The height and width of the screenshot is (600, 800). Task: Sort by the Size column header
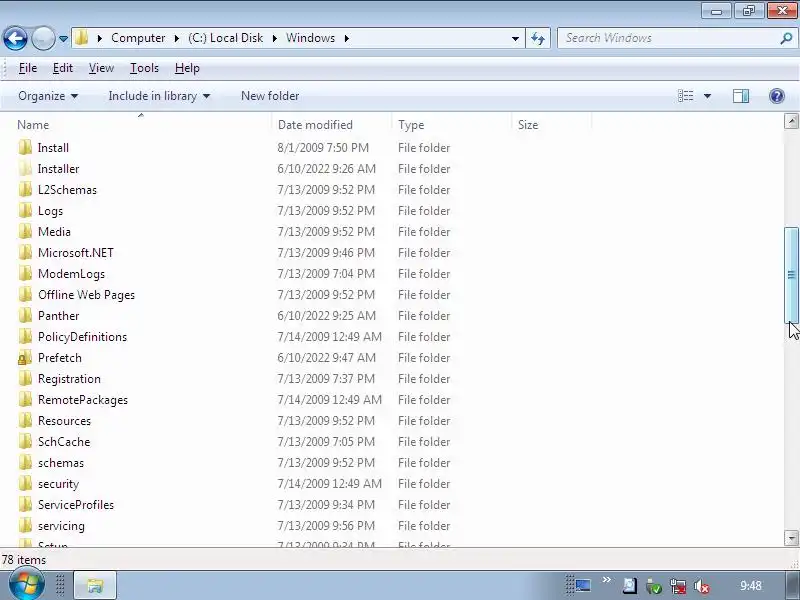click(x=528, y=125)
